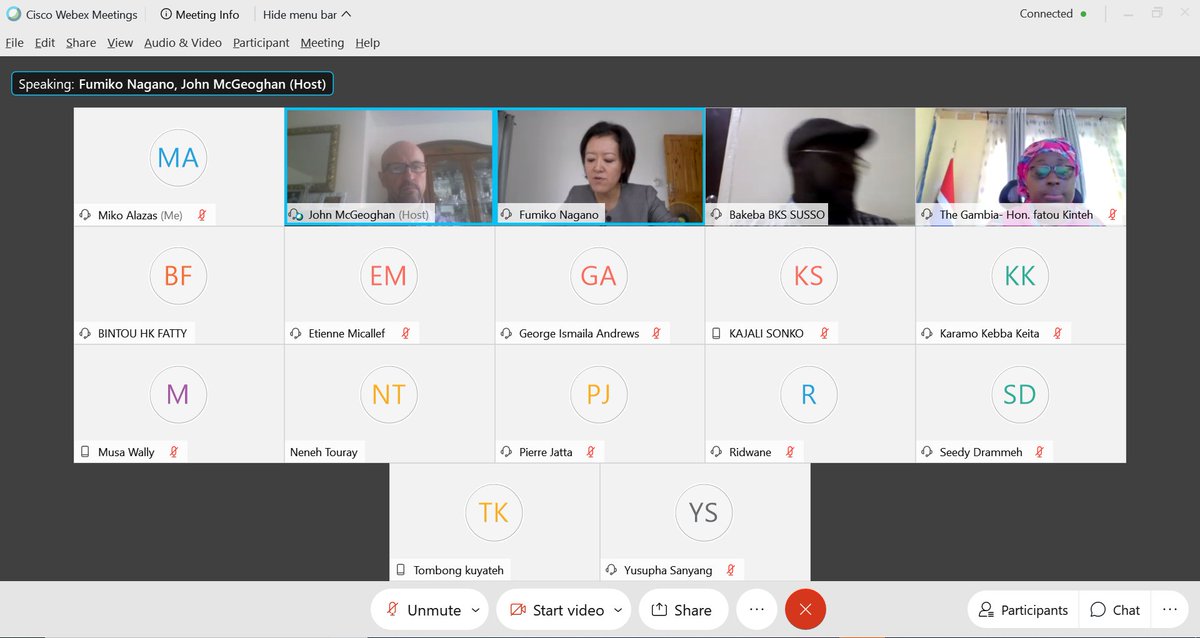
Task: Click muted mic icon for Etienne Micallef
Action: click(x=405, y=333)
